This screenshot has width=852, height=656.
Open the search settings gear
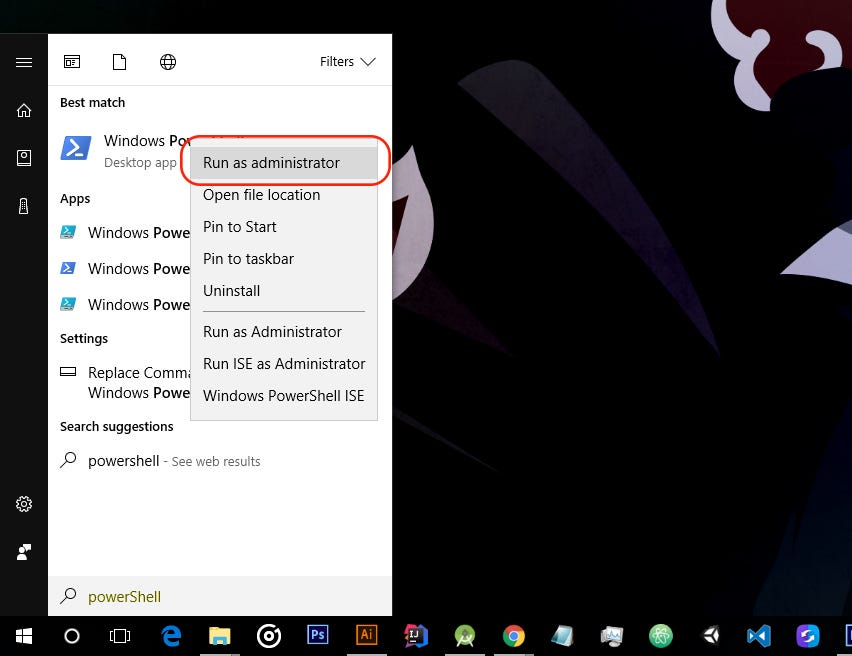tap(23, 504)
